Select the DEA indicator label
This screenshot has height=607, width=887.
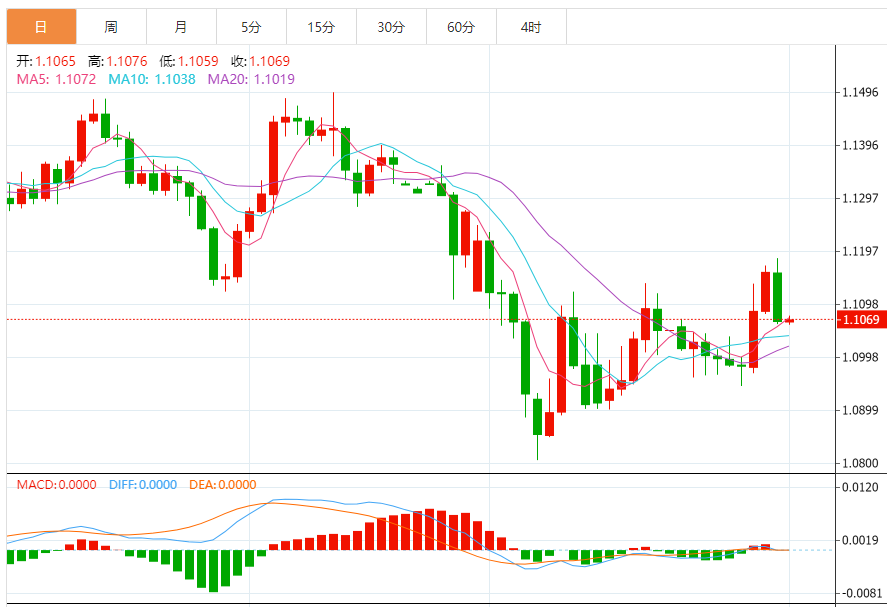221,485
